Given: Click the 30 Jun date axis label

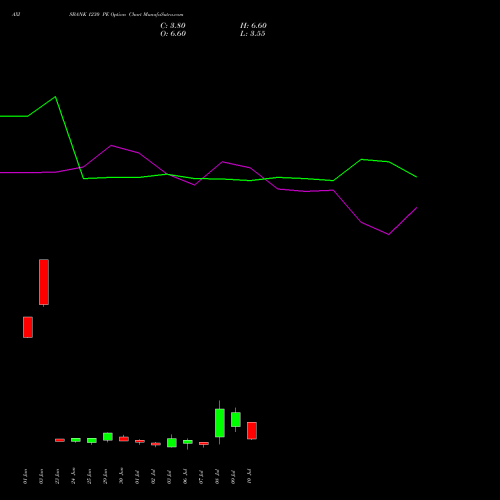Looking at the screenshot, I should point(121,476).
